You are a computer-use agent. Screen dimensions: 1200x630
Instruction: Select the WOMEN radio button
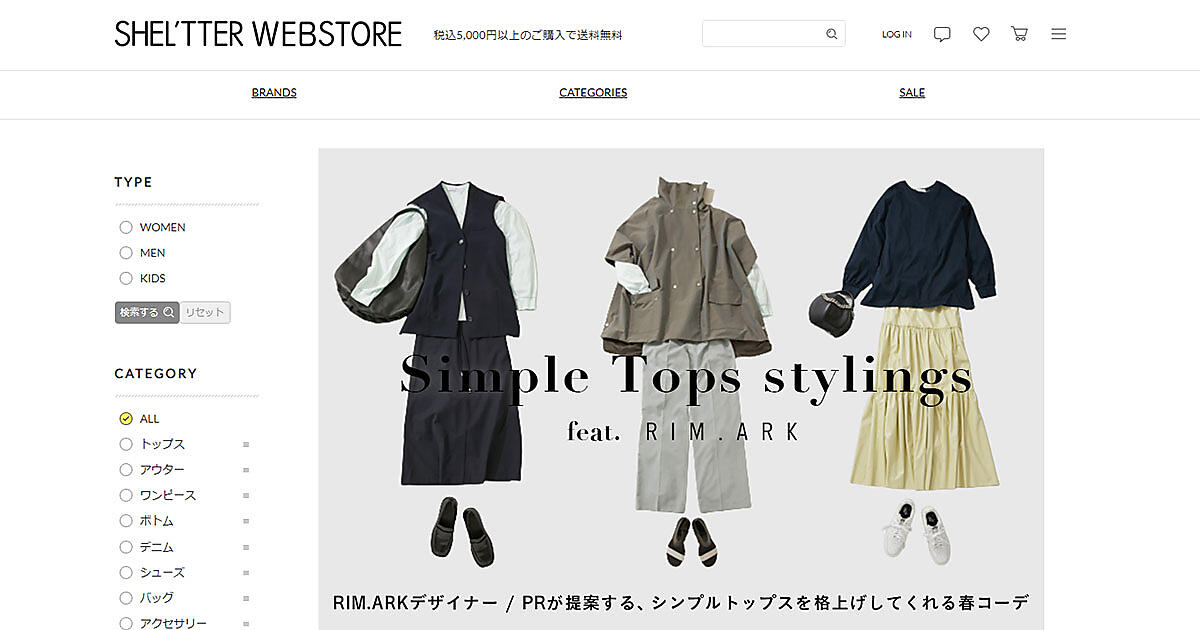tap(126, 227)
